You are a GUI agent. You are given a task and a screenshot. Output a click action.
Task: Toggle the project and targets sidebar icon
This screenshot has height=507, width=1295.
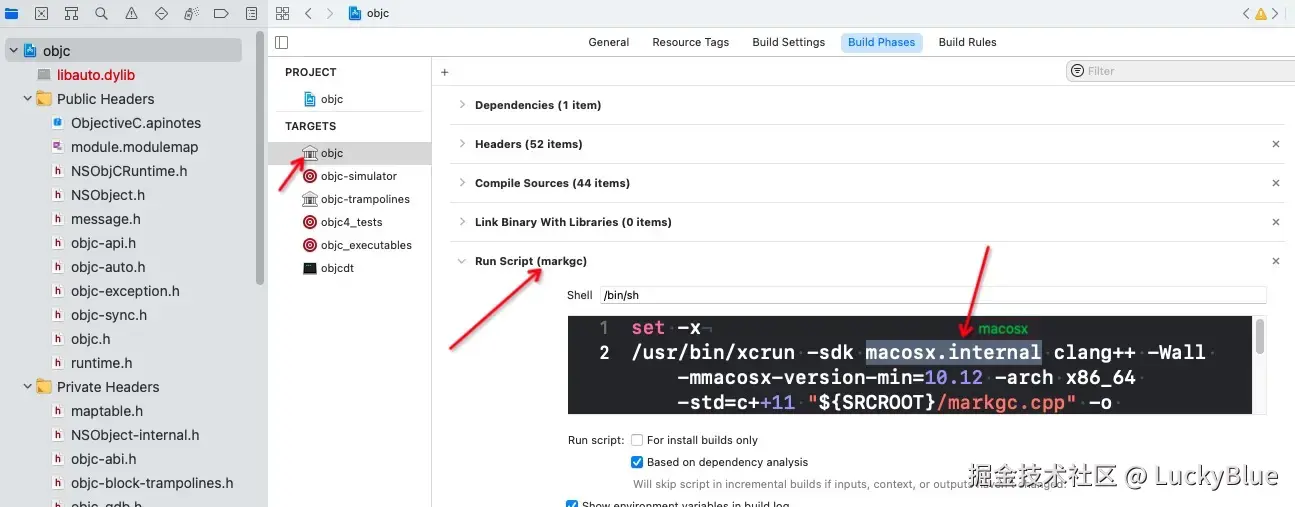(x=282, y=42)
